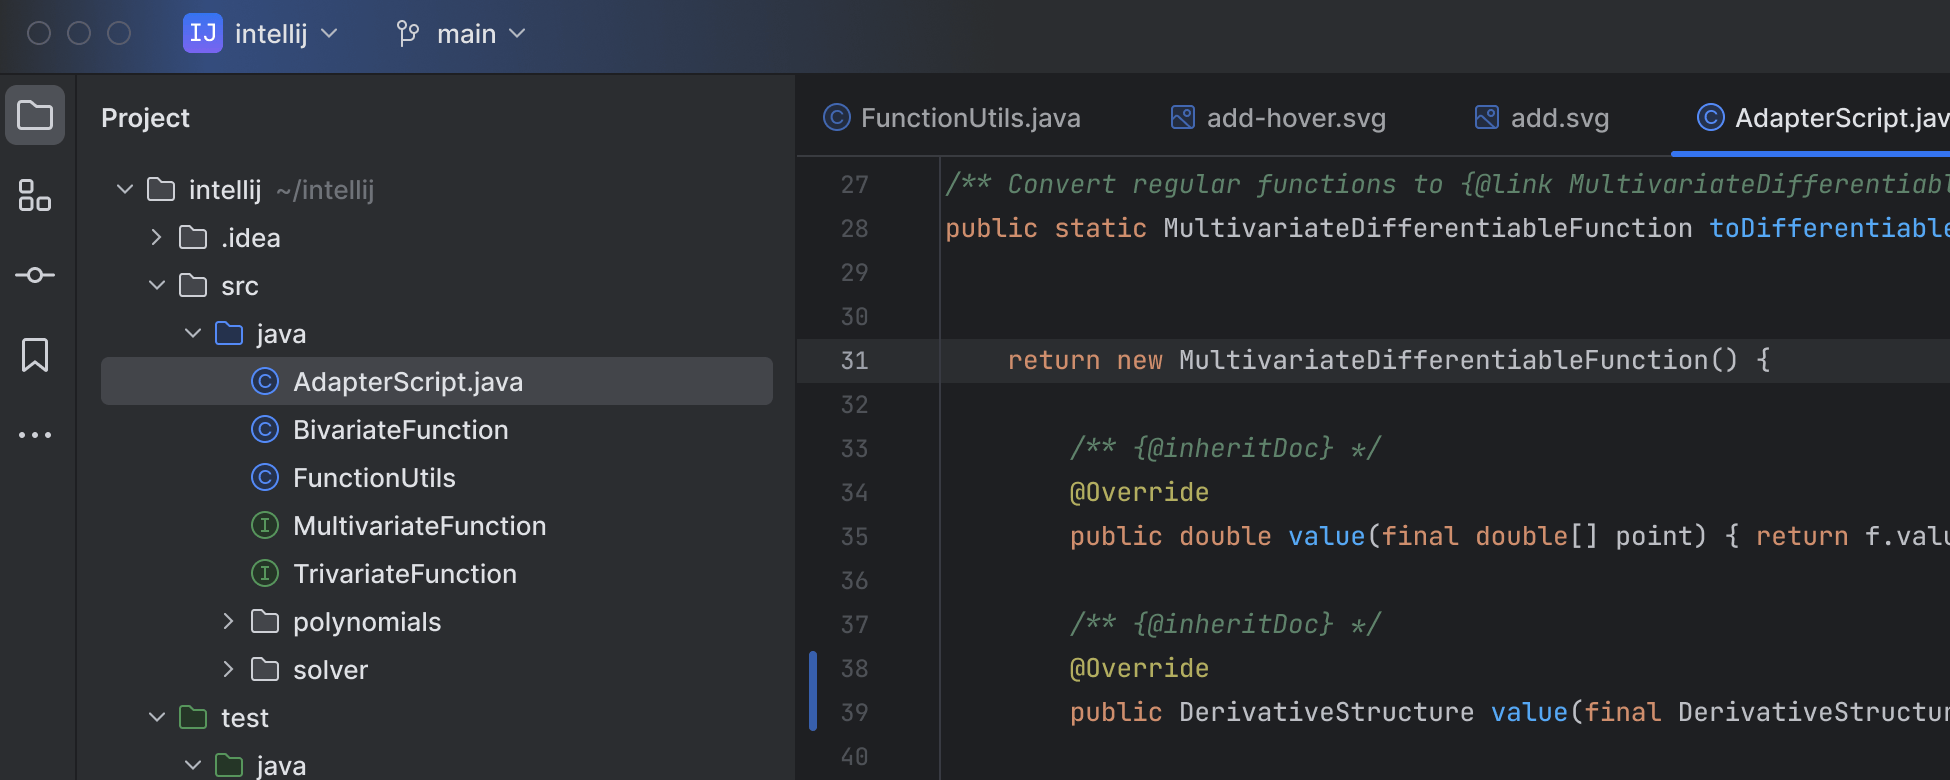Click the BivariateFunction class icon
This screenshot has width=1950, height=780.
tap(265, 430)
